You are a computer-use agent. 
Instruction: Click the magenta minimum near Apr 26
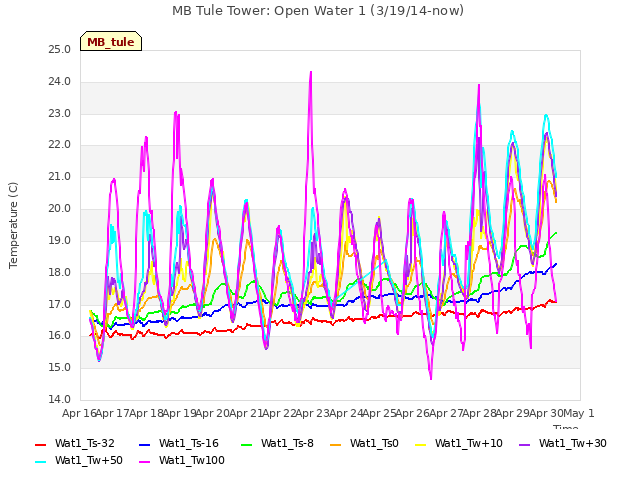(431, 378)
